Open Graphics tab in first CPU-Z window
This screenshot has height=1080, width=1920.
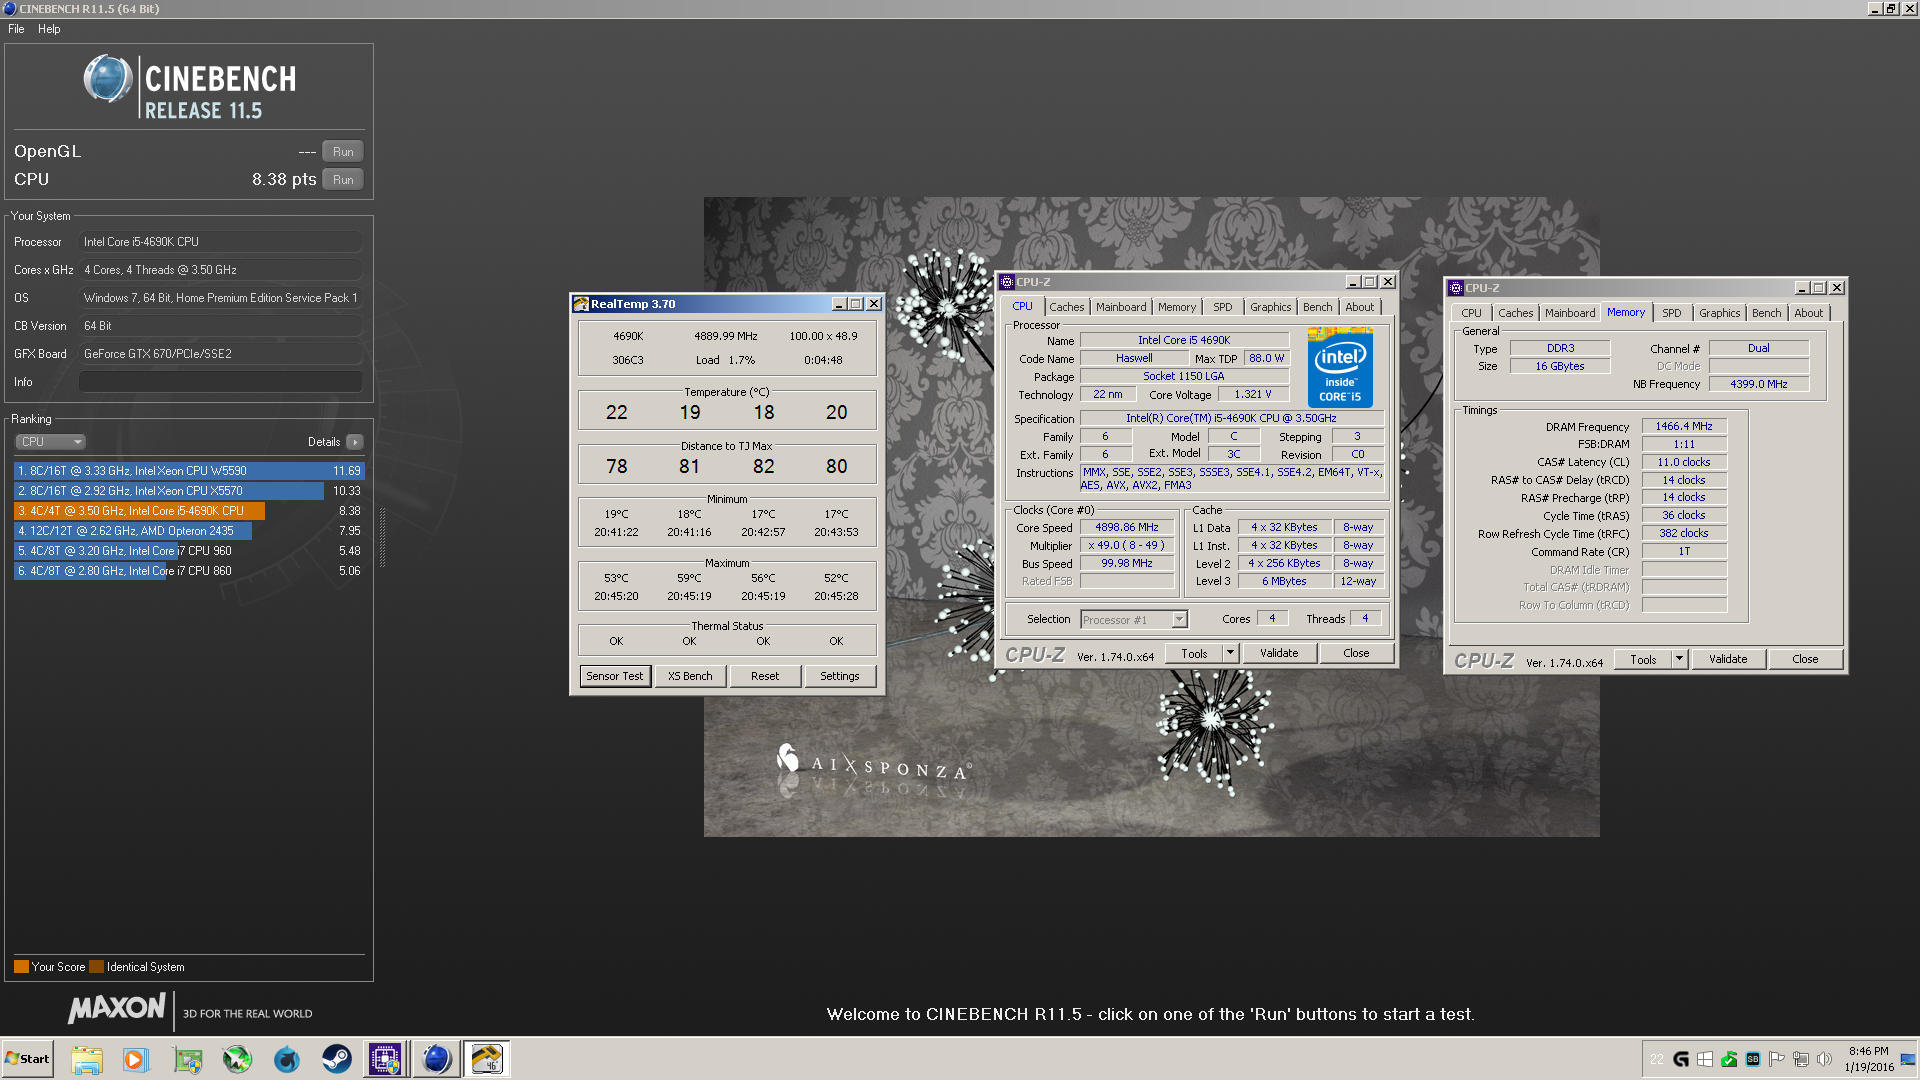[1271, 307]
